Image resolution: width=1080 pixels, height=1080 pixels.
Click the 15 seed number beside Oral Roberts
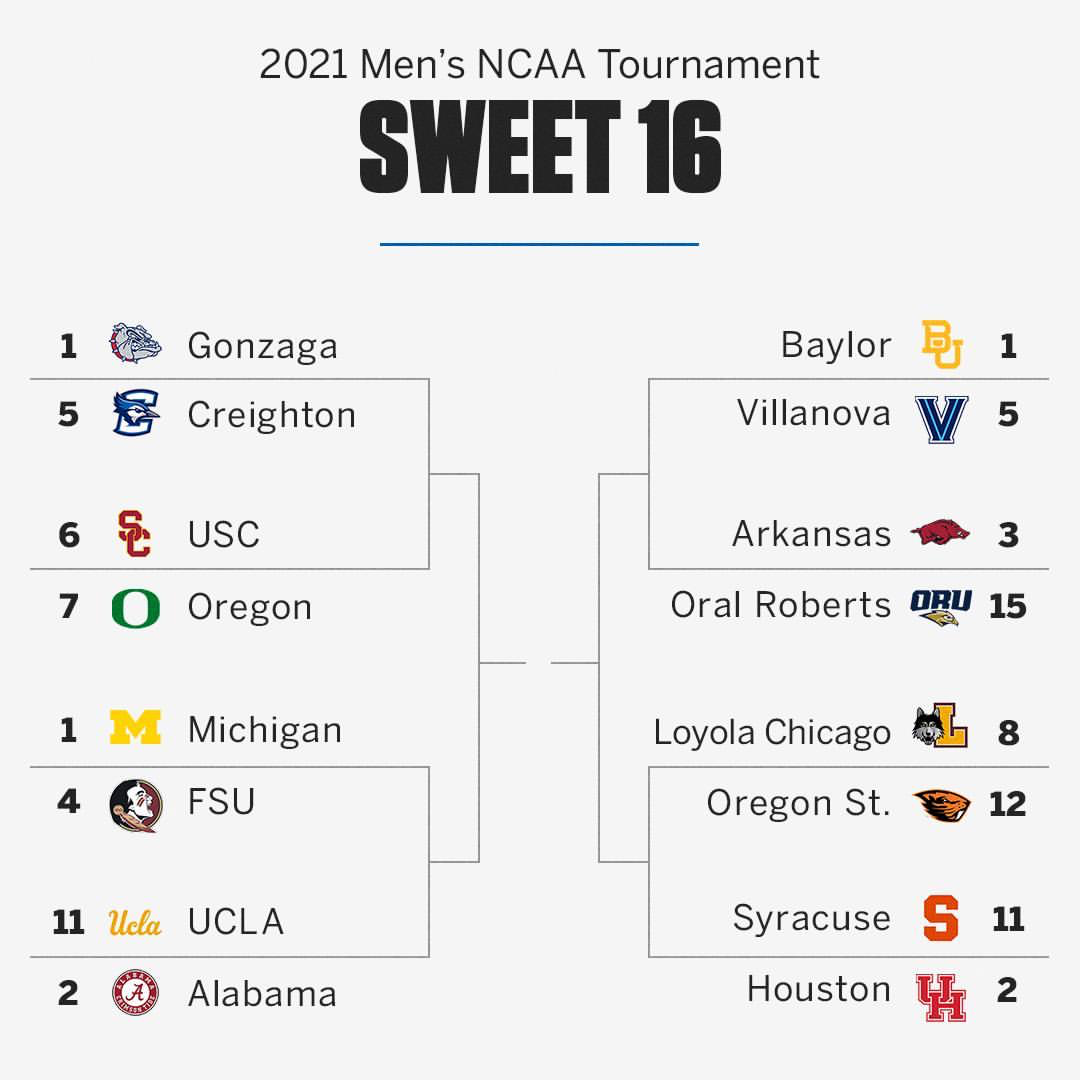pos(1007,606)
